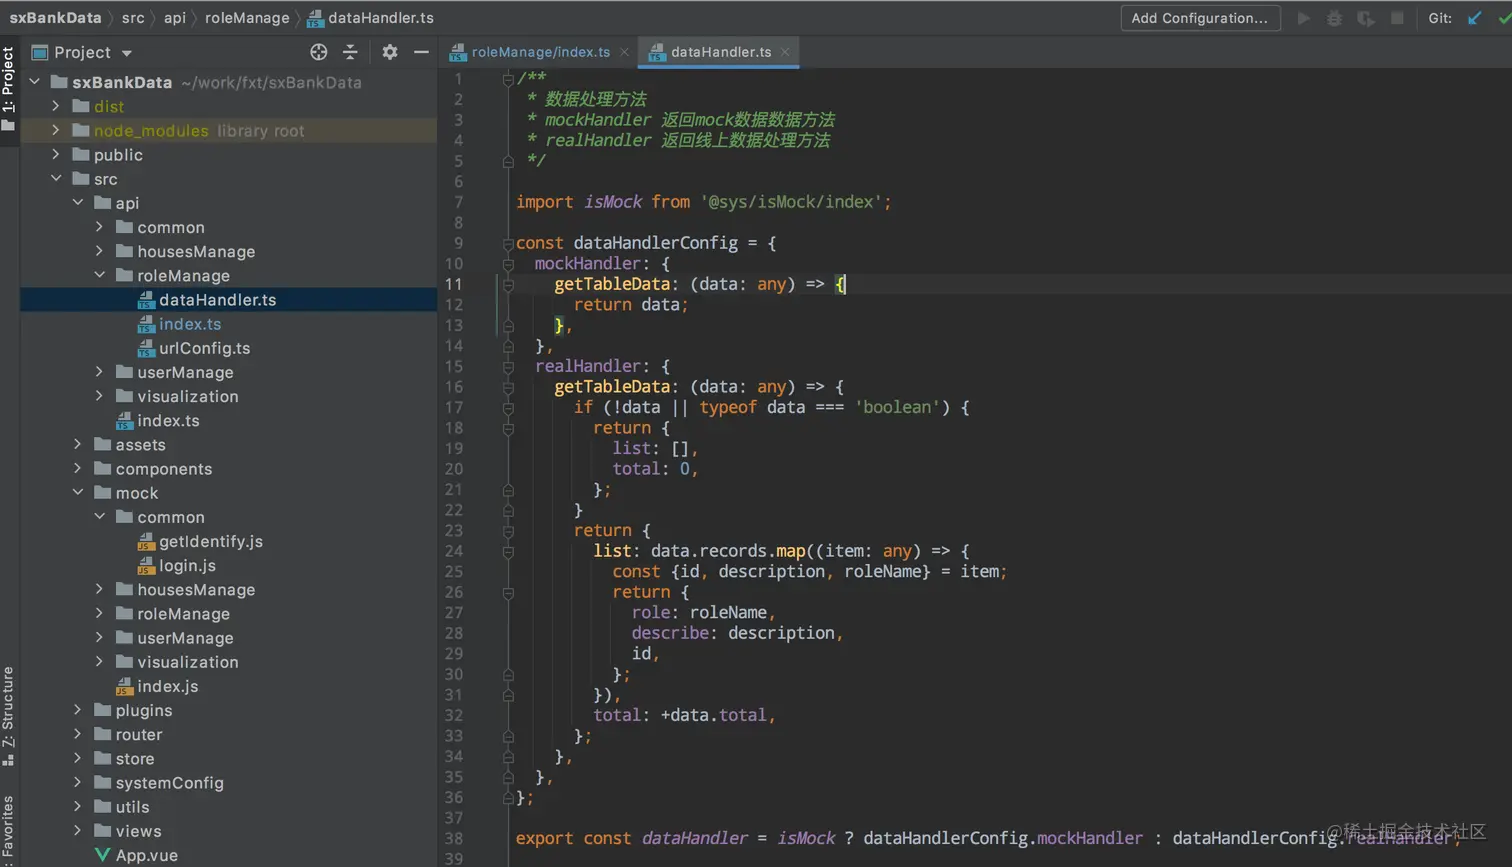Click the Add Configuration button
The width and height of the screenshot is (1512, 867).
click(1199, 18)
